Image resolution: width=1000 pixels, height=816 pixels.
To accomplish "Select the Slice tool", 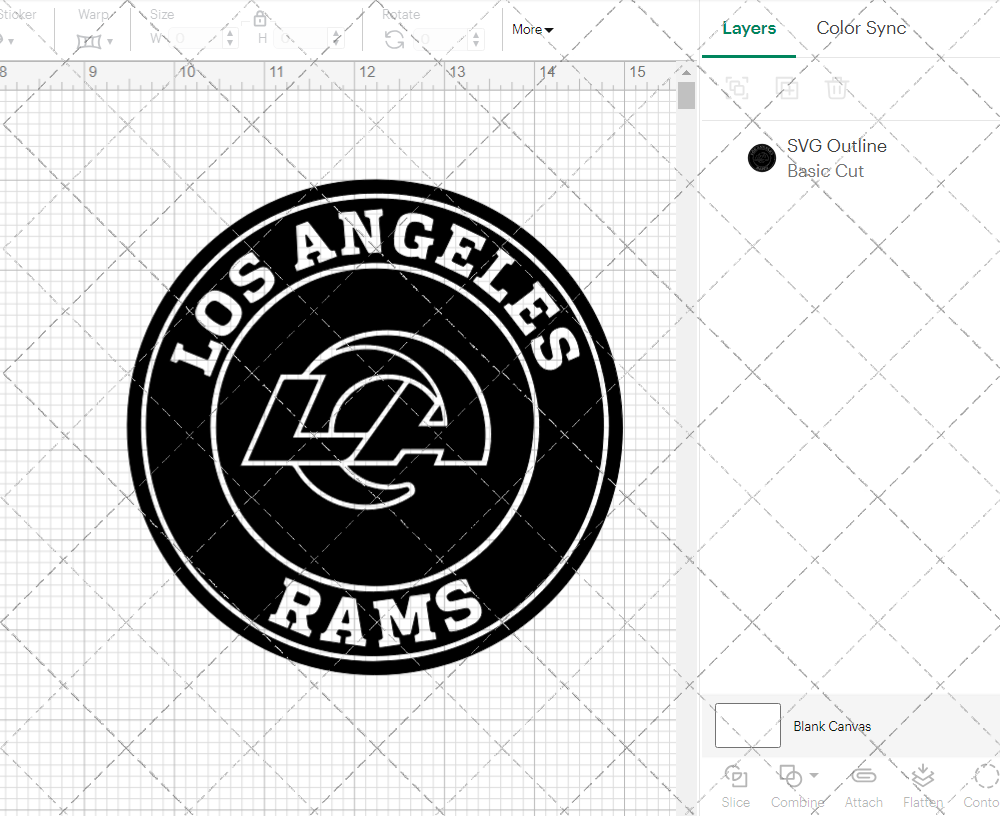I will pyautogui.click(x=736, y=786).
